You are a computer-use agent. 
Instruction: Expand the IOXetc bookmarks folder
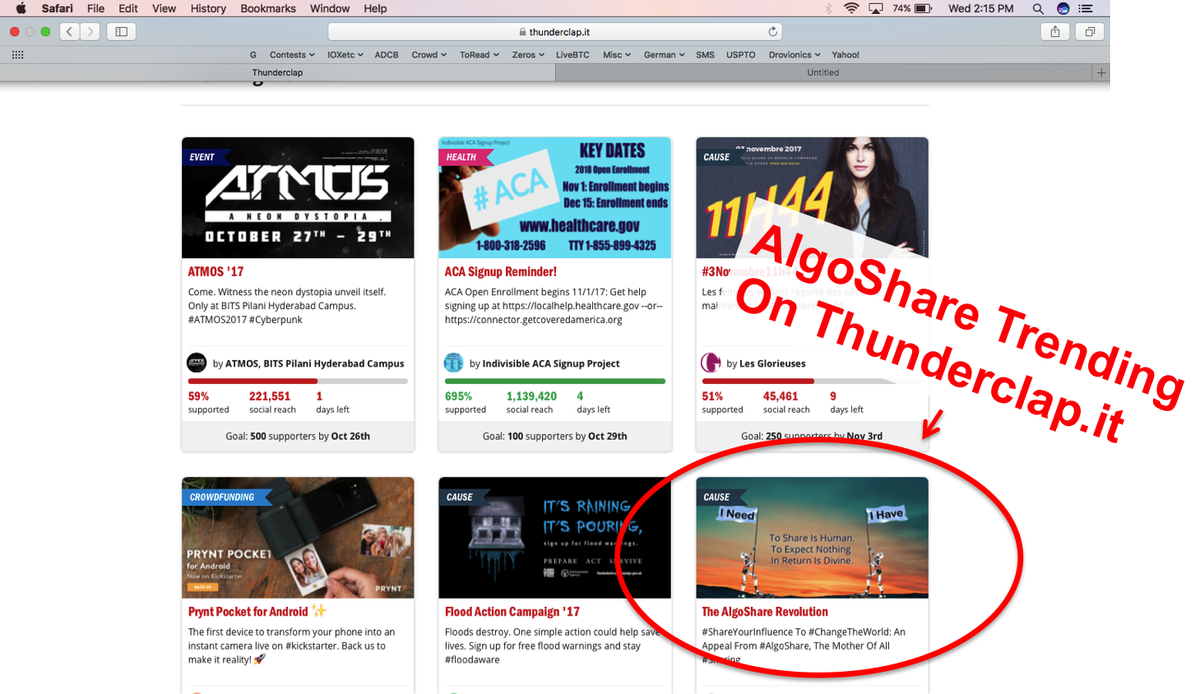click(345, 55)
